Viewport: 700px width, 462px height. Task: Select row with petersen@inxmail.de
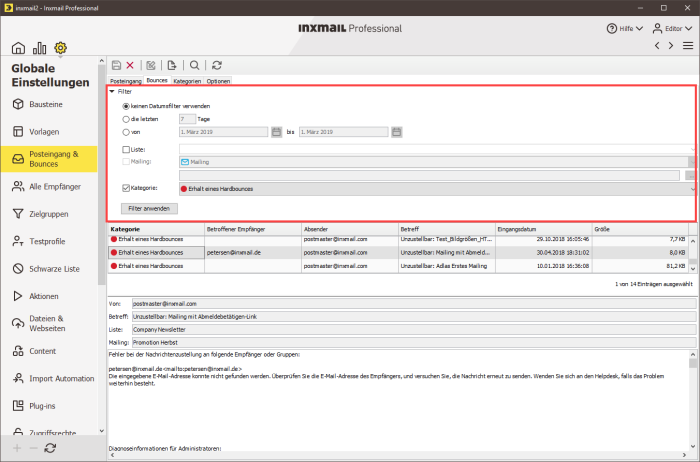pos(398,253)
